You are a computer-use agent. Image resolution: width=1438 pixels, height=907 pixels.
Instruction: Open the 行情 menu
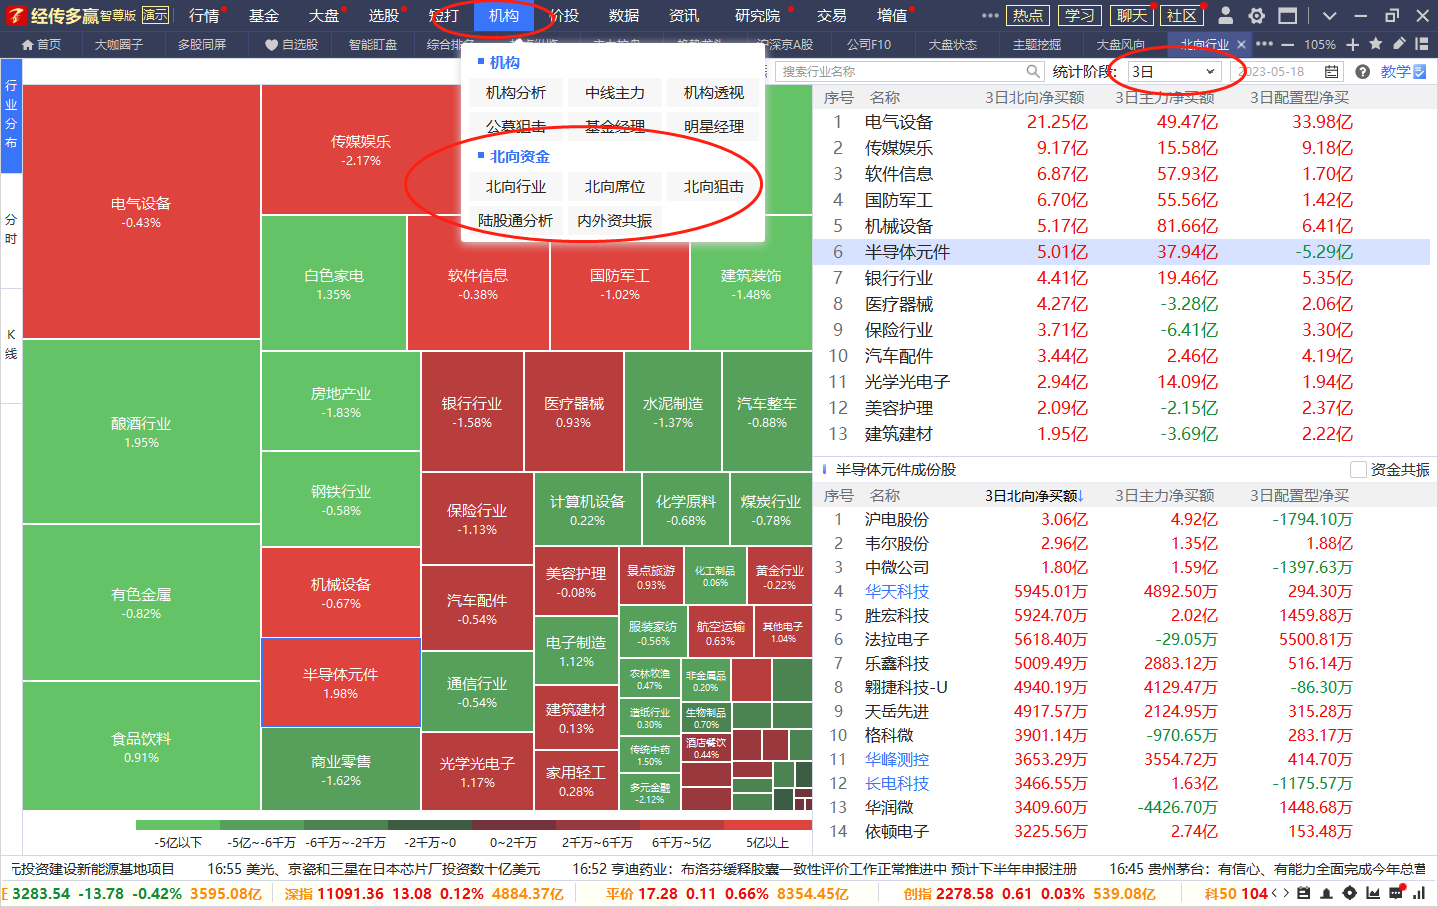pyautogui.click(x=204, y=16)
